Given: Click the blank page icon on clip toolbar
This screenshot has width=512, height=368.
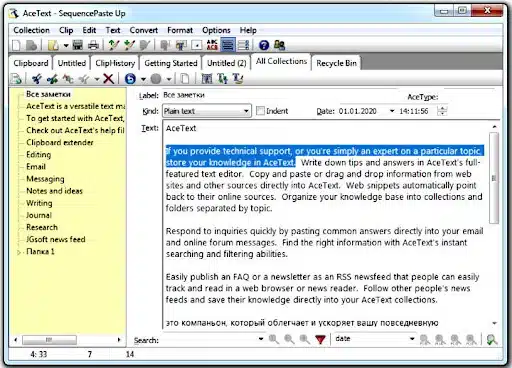Looking at the screenshot, I should pos(185,79).
